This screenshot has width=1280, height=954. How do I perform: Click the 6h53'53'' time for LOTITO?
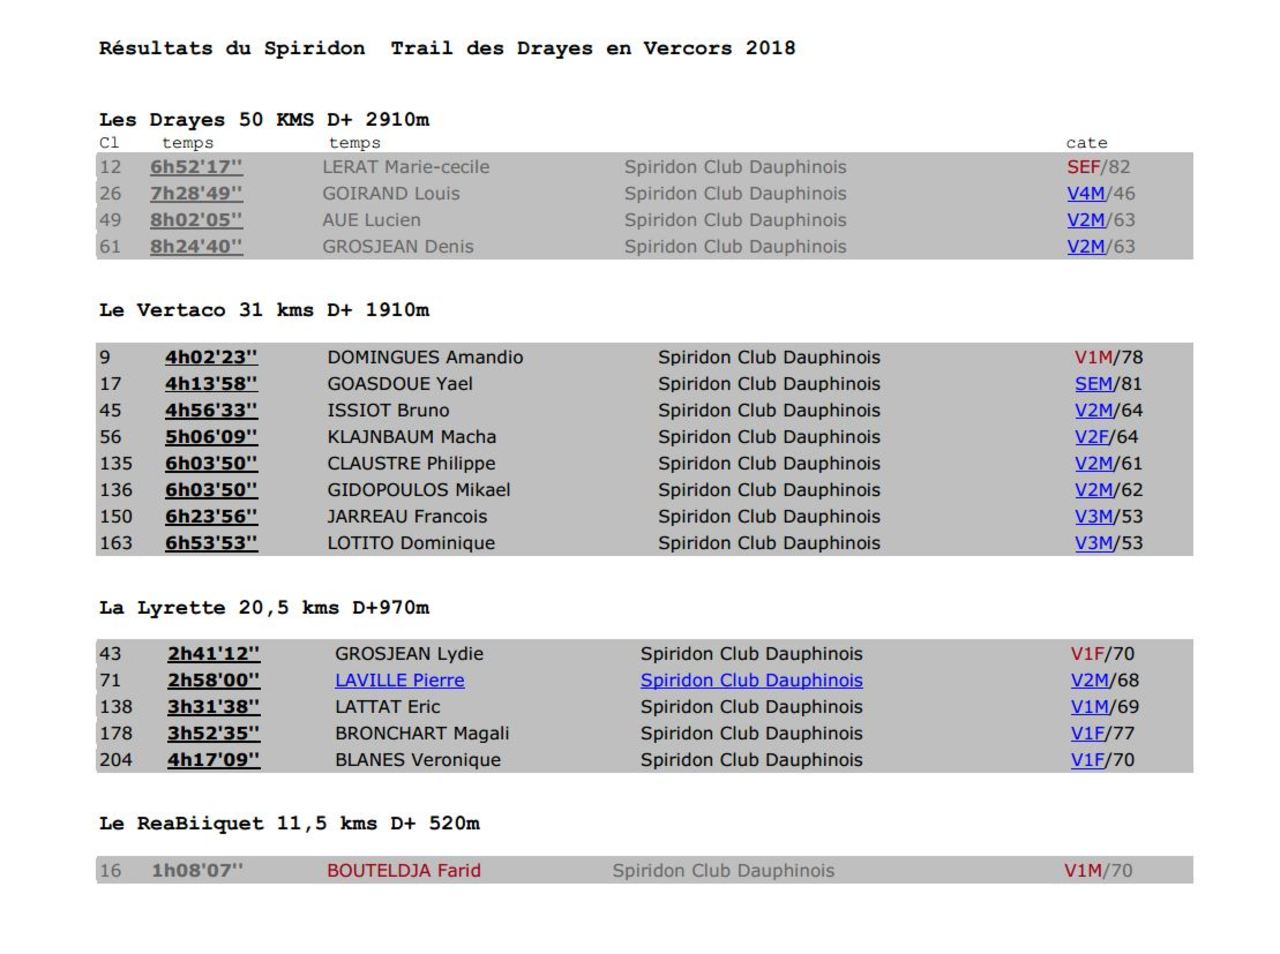pyautogui.click(x=211, y=543)
